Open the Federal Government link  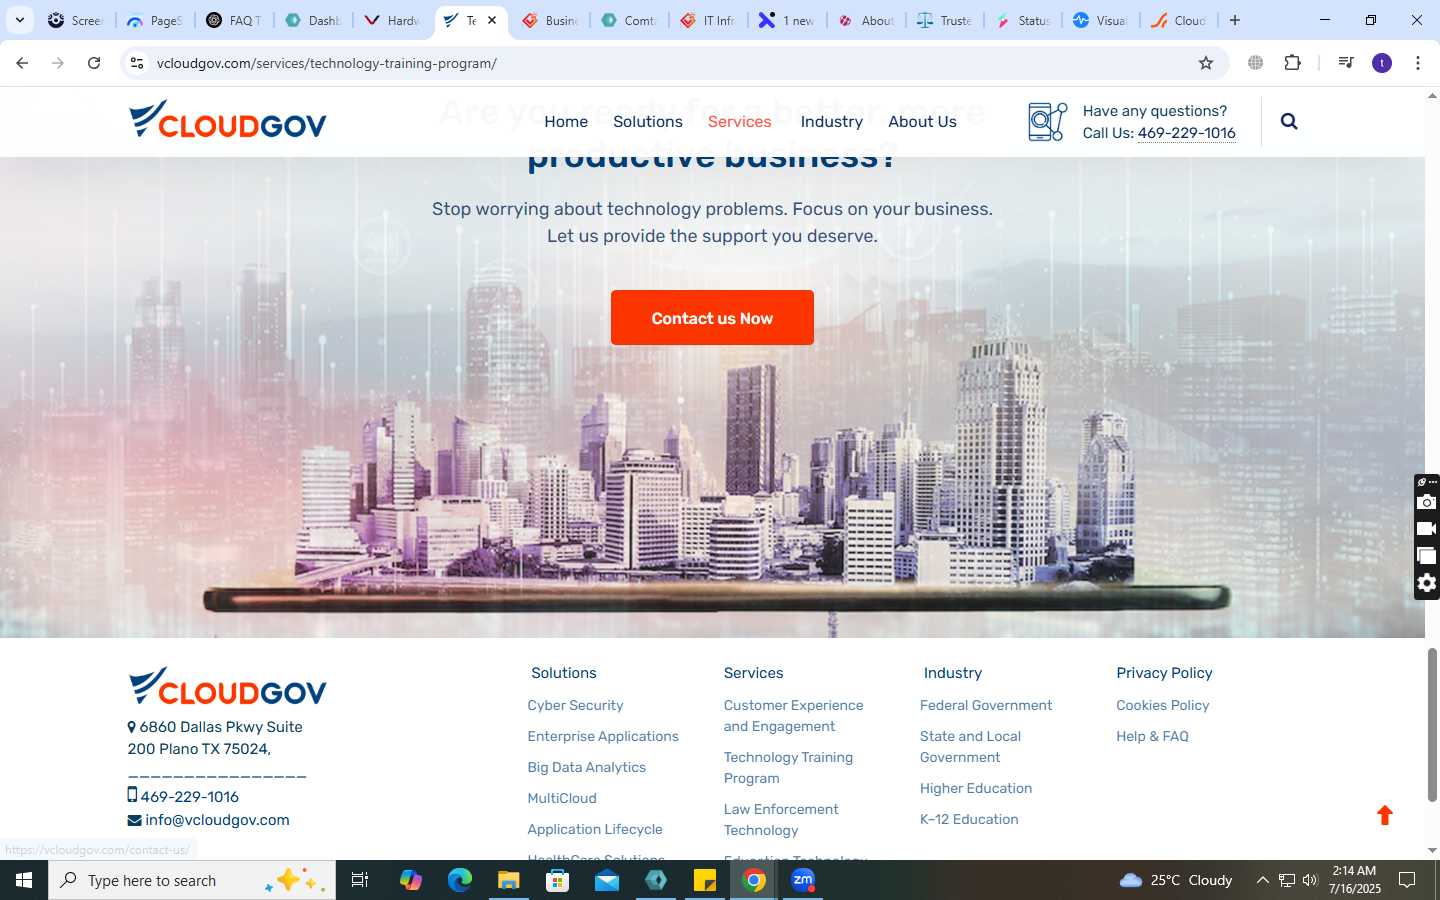point(986,705)
